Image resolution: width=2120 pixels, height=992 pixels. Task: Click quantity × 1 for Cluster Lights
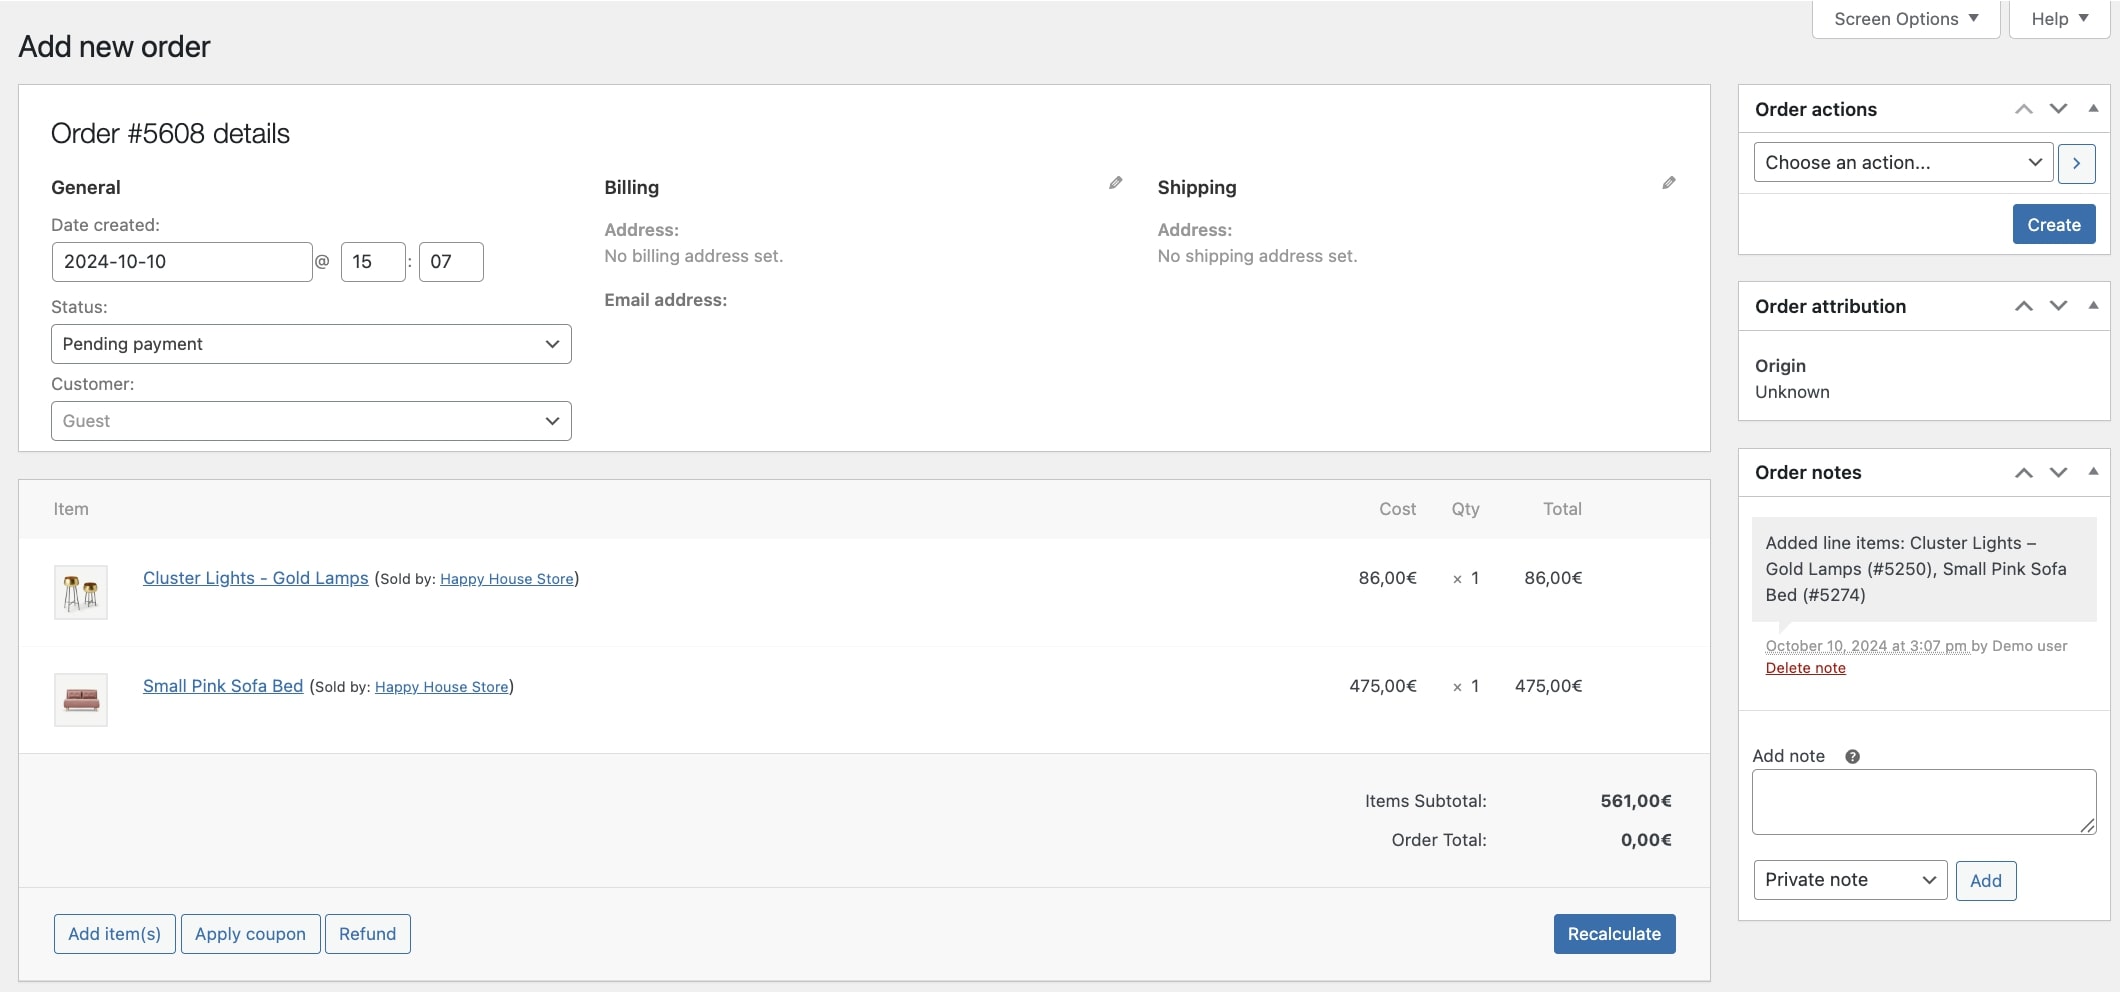point(1466,578)
